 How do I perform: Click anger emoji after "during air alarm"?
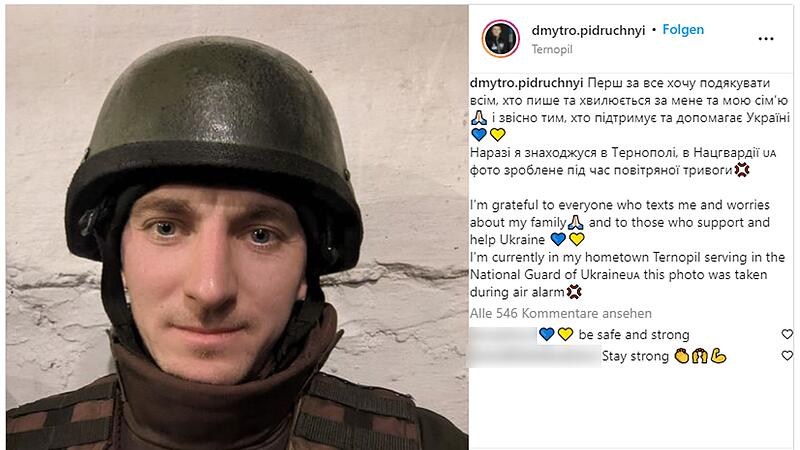pyautogui.click(x=574, y=292)
